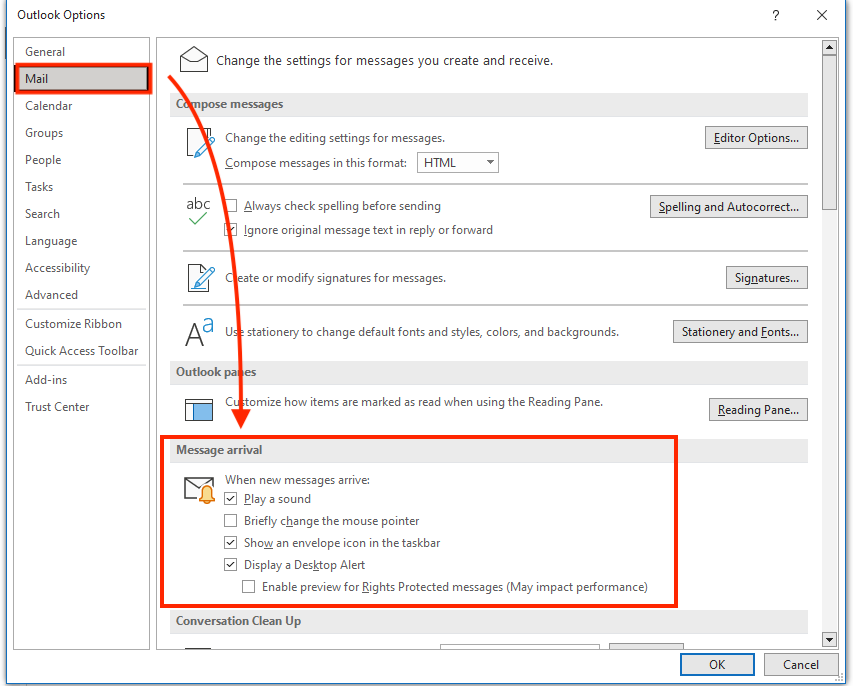
Task: Enable Always check spelling before sending
Action: [231, 206]
